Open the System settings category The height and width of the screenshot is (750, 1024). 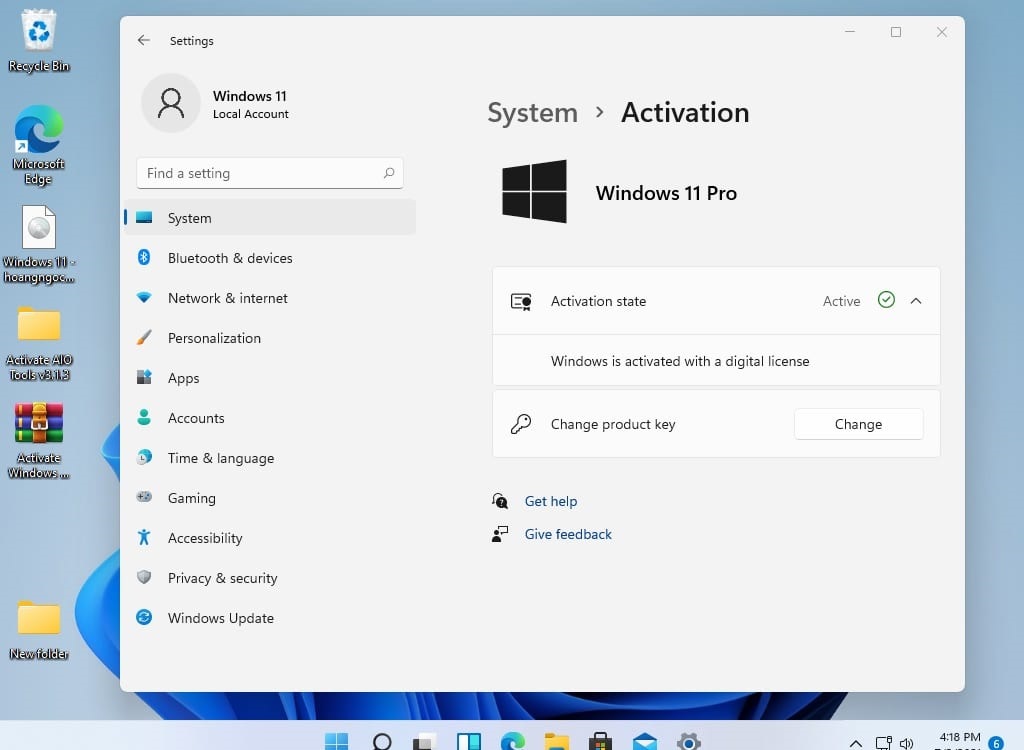[x=270, y=218]
